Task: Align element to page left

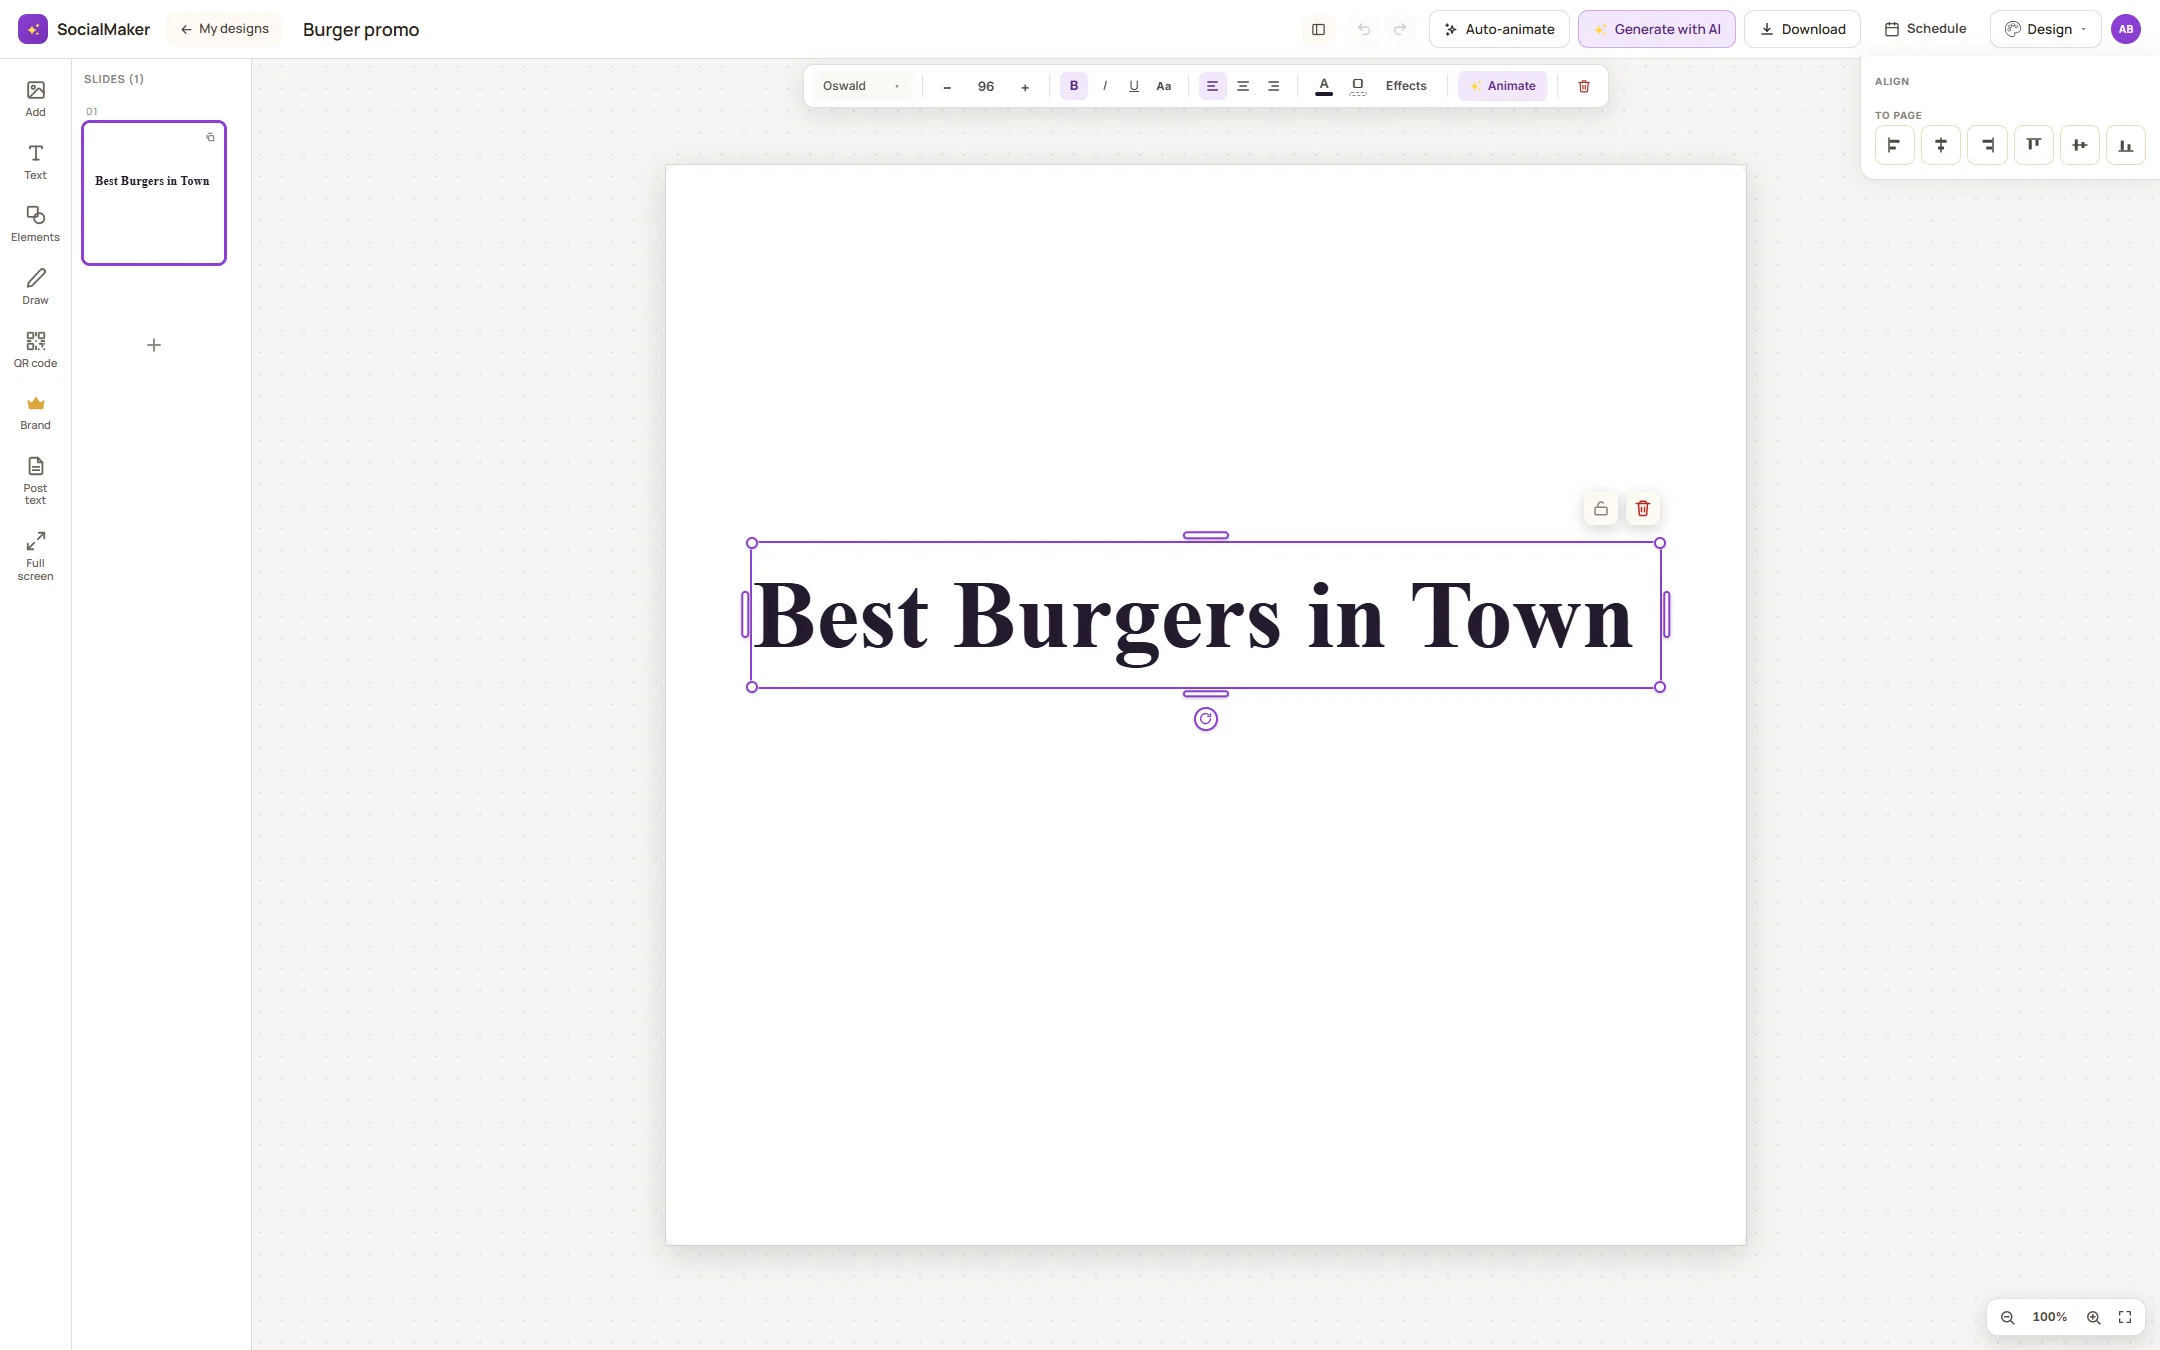Action: click(x=1894, y=145)
